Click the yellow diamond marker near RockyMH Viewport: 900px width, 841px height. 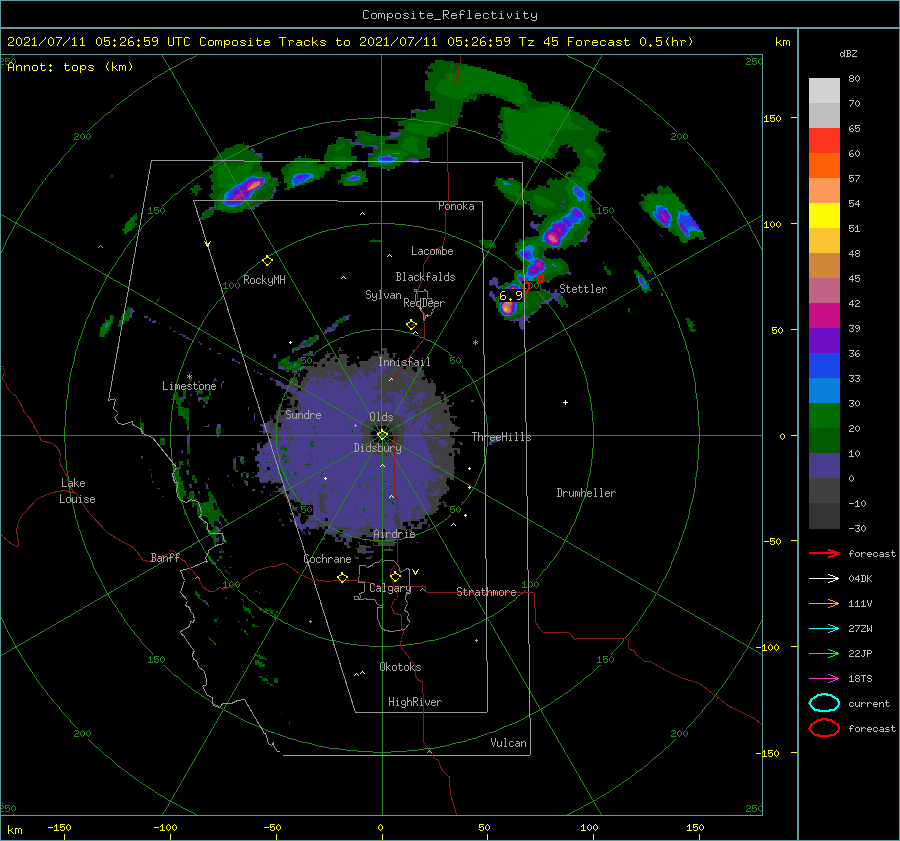pos(267,261)
